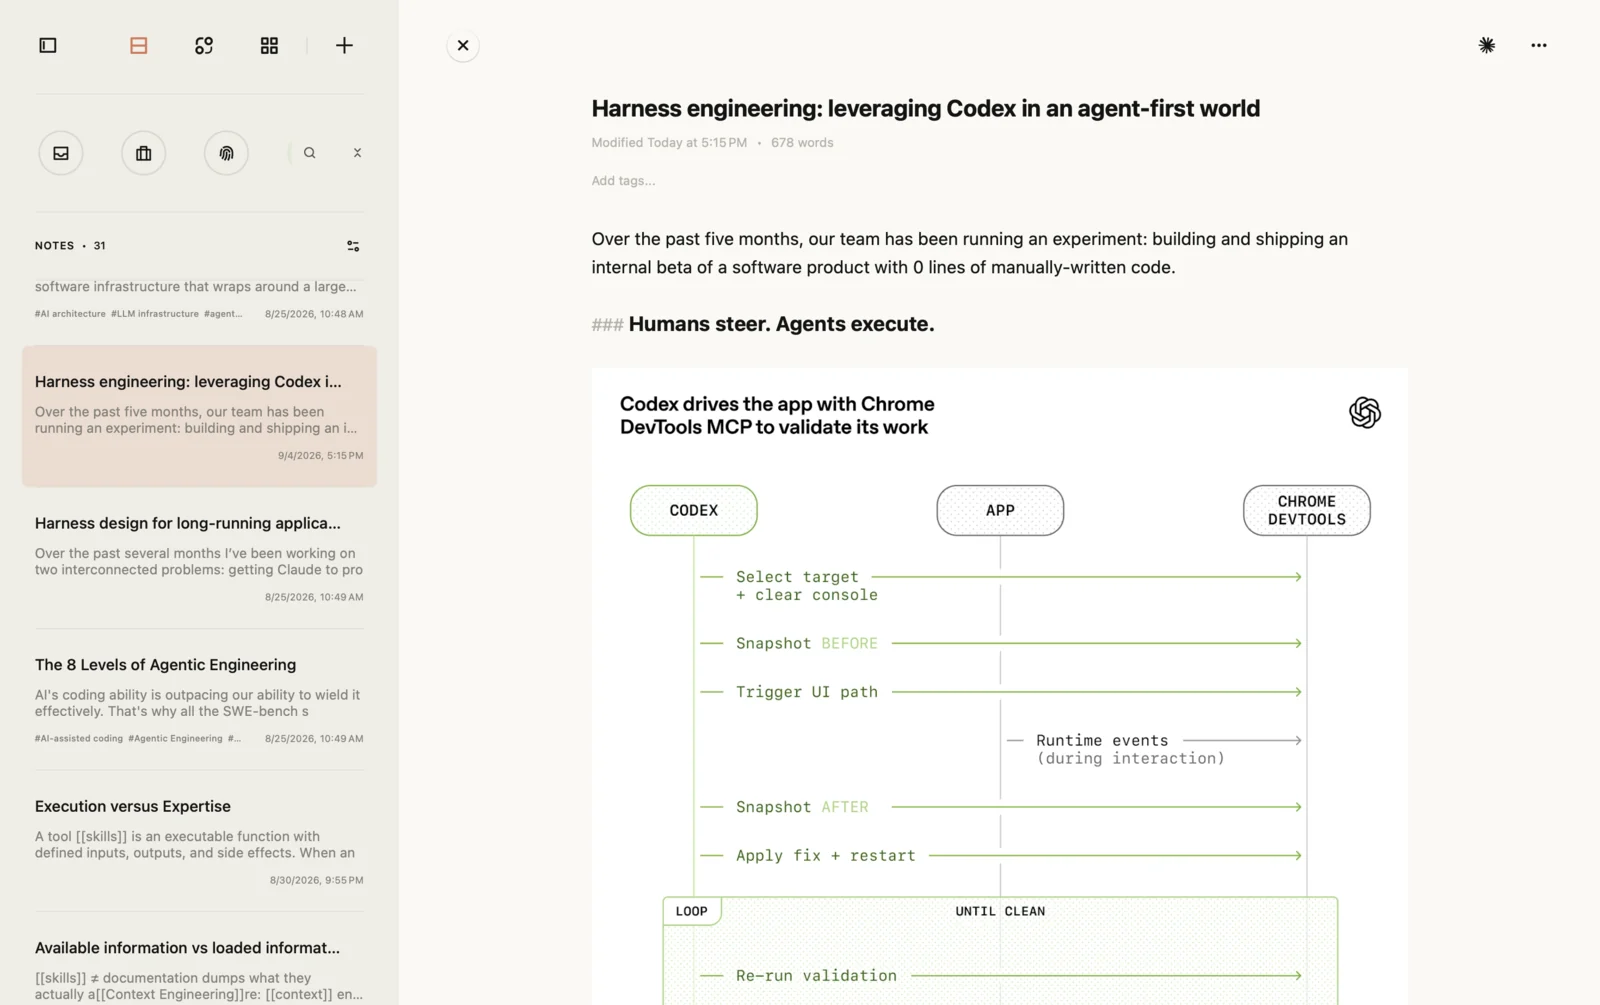Open the Harness design for long-running note
The image size is (1600, 1005).
pos(199,558)
